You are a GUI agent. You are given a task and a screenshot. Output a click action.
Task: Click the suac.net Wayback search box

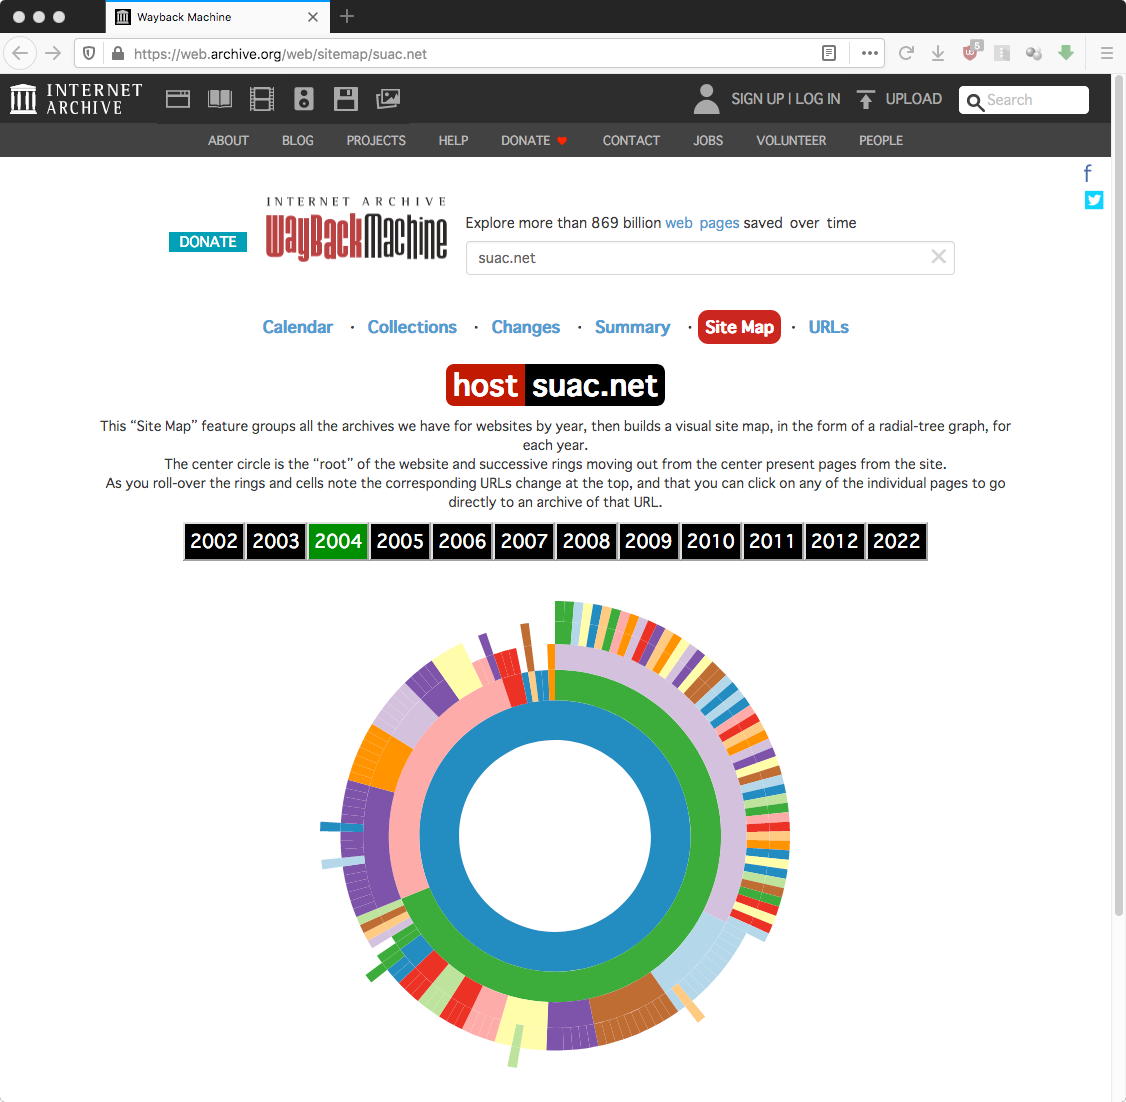coord(709,258)
